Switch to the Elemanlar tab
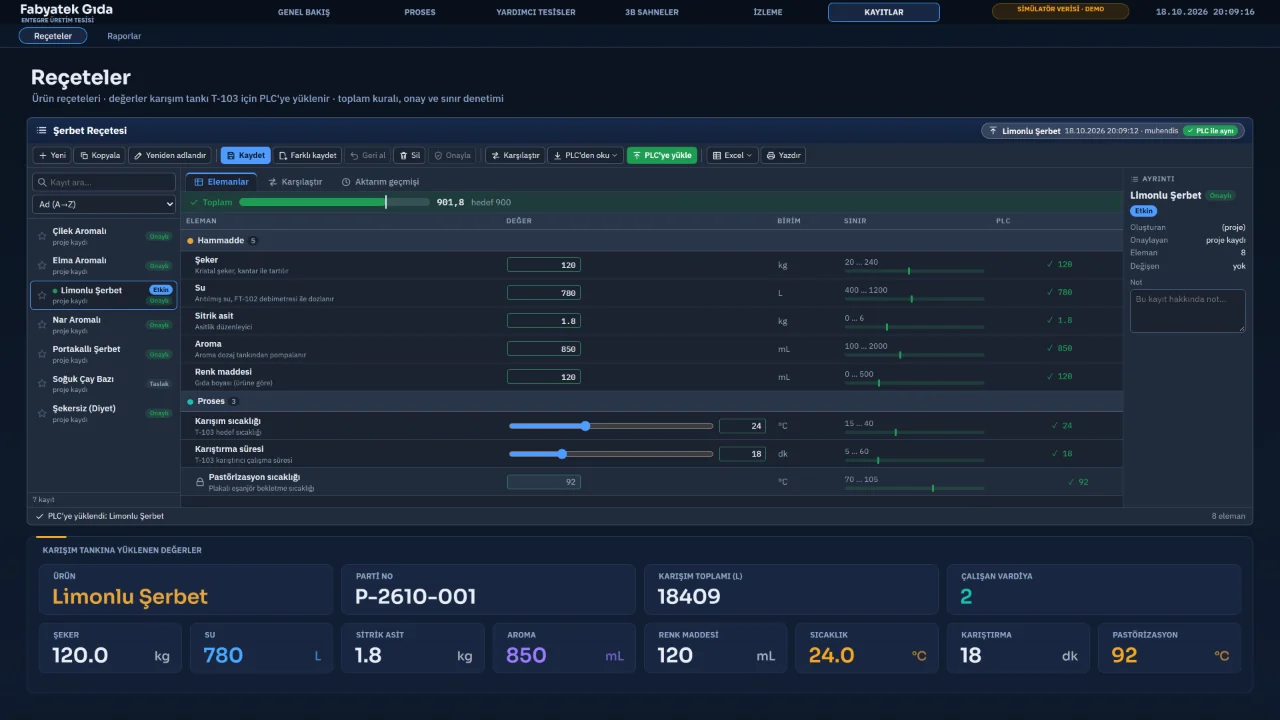Screen dimensions: 1280x720 [x=221, y=182]
